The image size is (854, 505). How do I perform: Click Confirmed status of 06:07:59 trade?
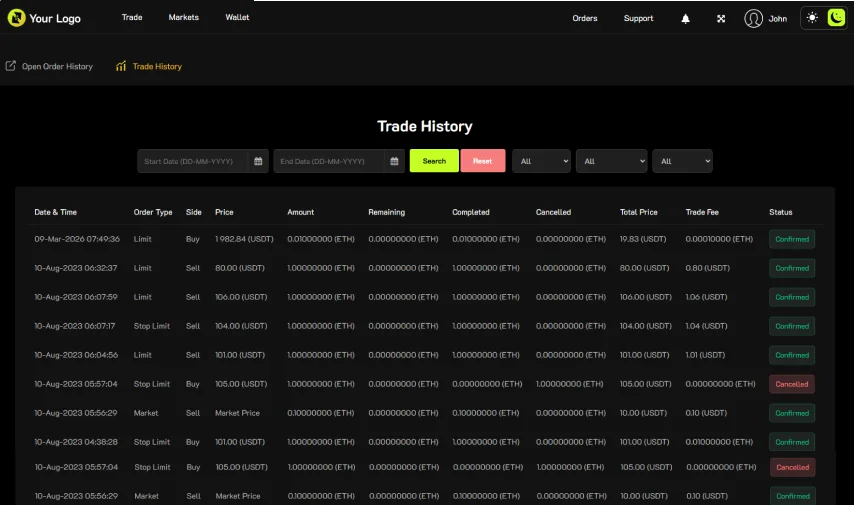792,297
